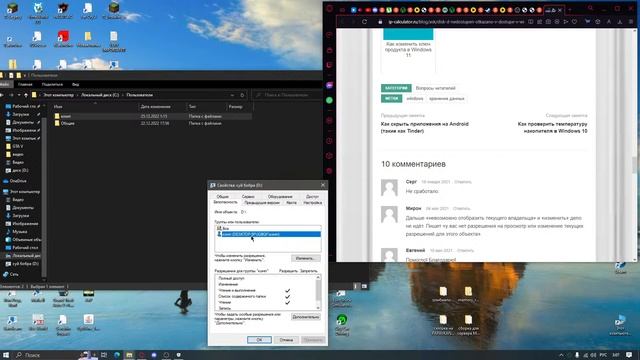The image size is (640, 360).
Task: Open the Windows Start menu
Action: pos(6,355)
